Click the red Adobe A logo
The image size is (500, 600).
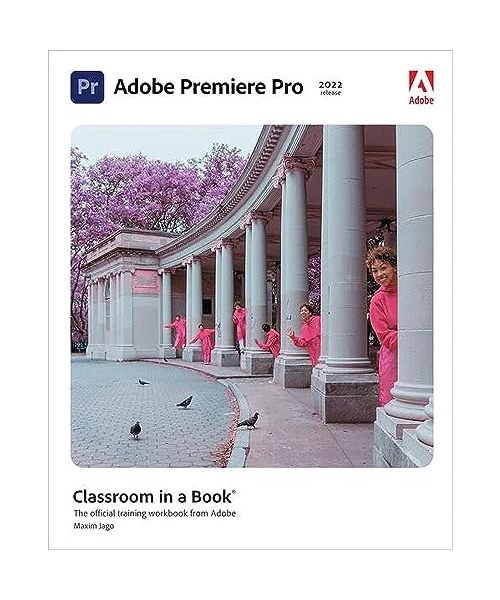pos(421,81)
